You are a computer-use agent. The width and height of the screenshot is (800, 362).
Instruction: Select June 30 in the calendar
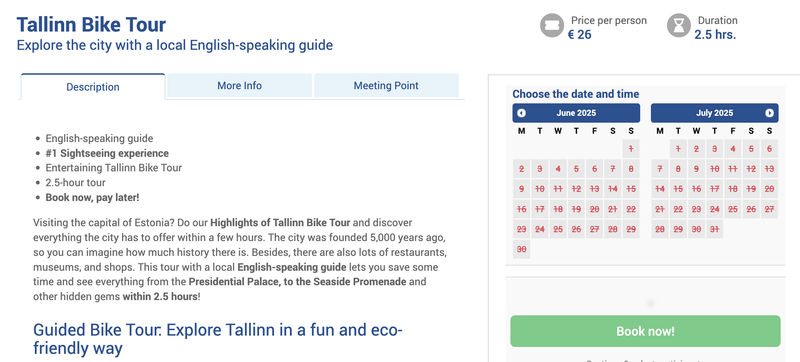point(521,249)
